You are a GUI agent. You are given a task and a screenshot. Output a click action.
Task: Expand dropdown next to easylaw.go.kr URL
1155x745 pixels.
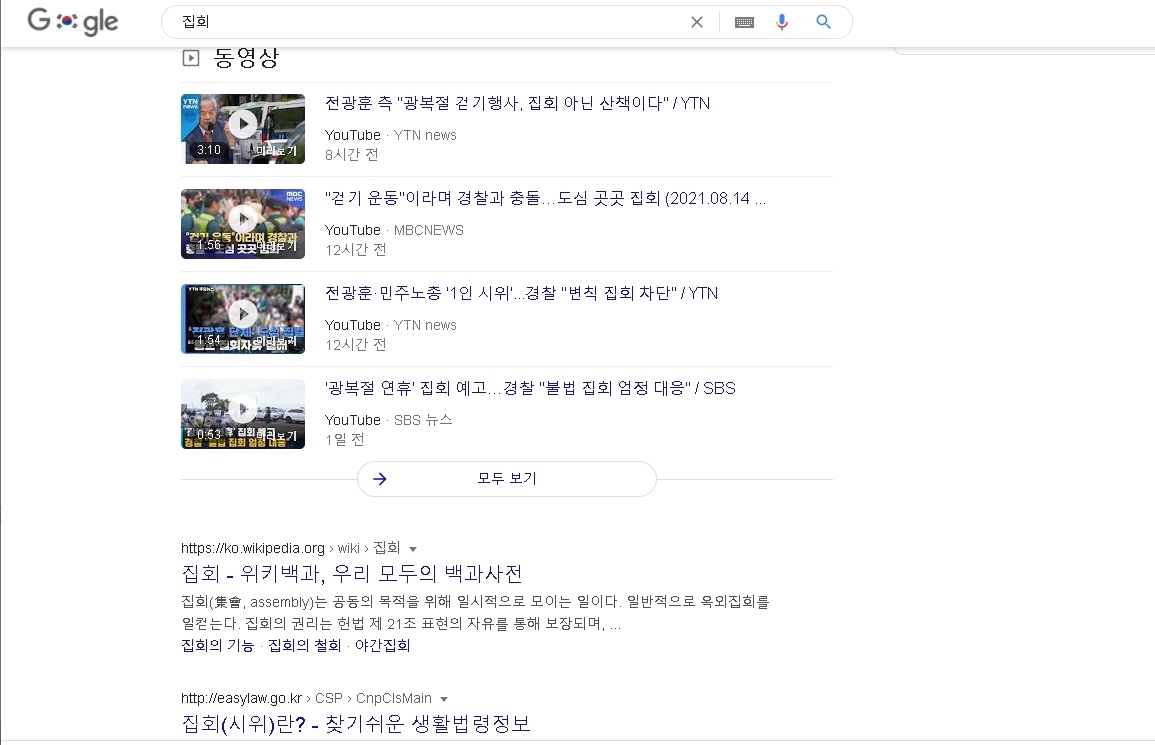pos(444,699)
